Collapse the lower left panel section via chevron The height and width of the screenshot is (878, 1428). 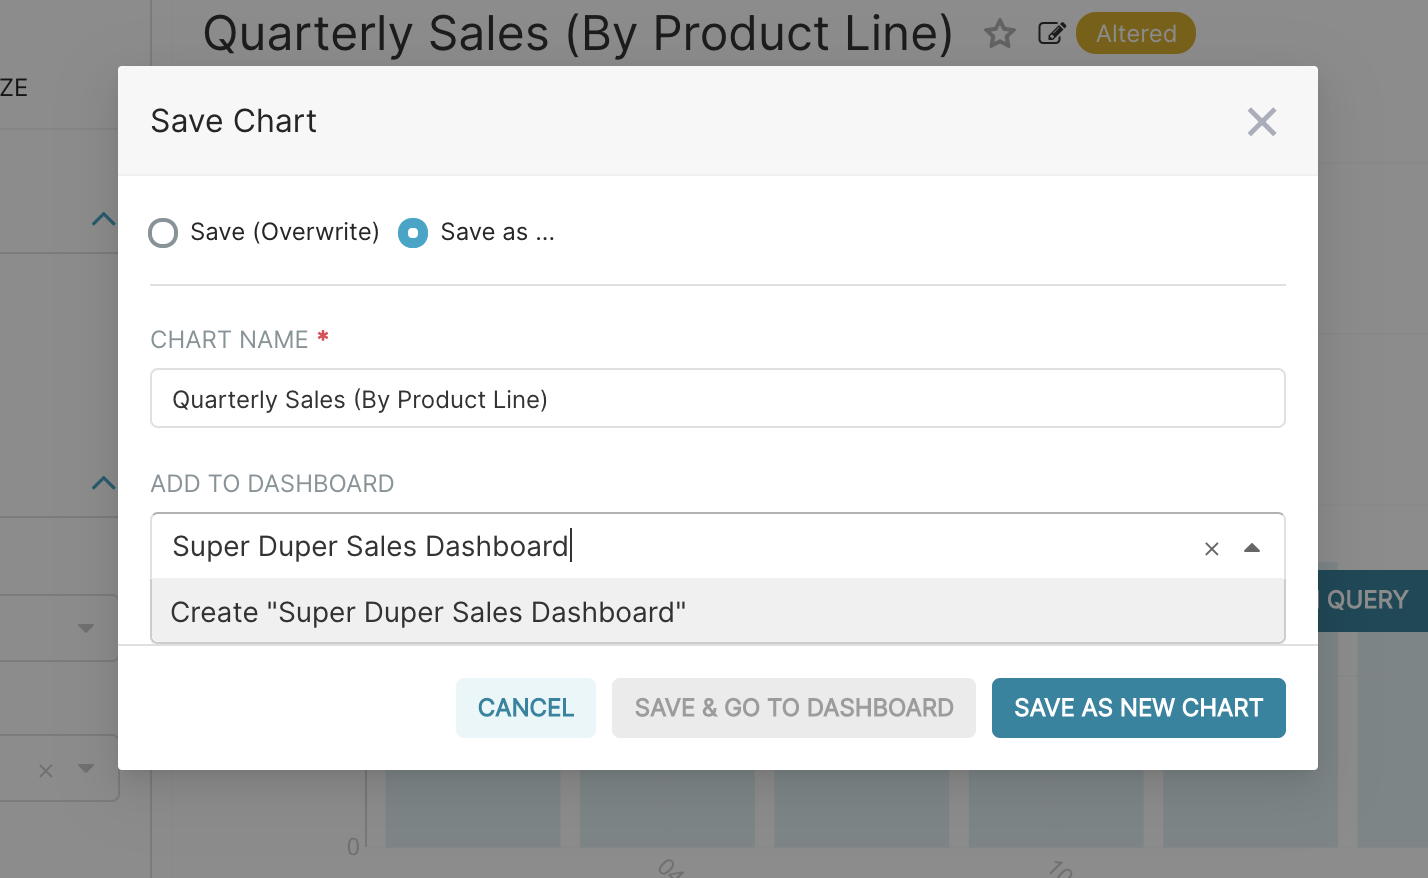(x=103, y=483)
